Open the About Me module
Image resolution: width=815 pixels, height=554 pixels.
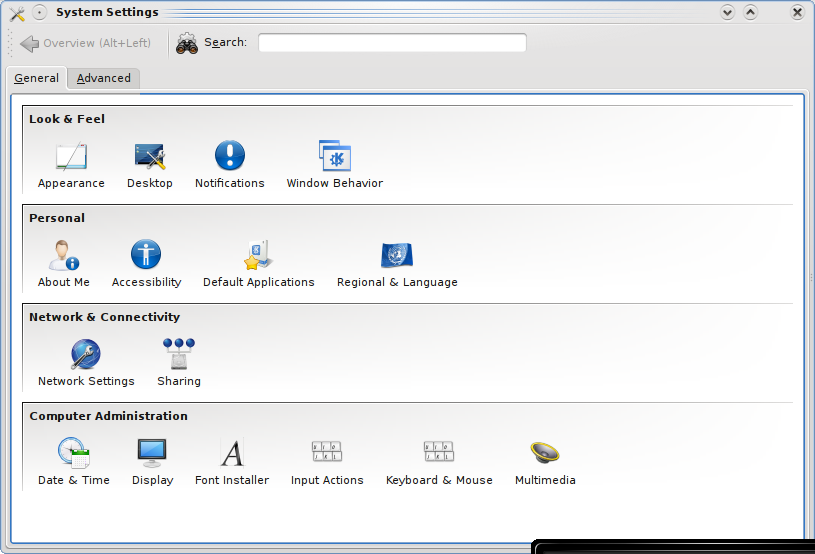coord(64,263)
